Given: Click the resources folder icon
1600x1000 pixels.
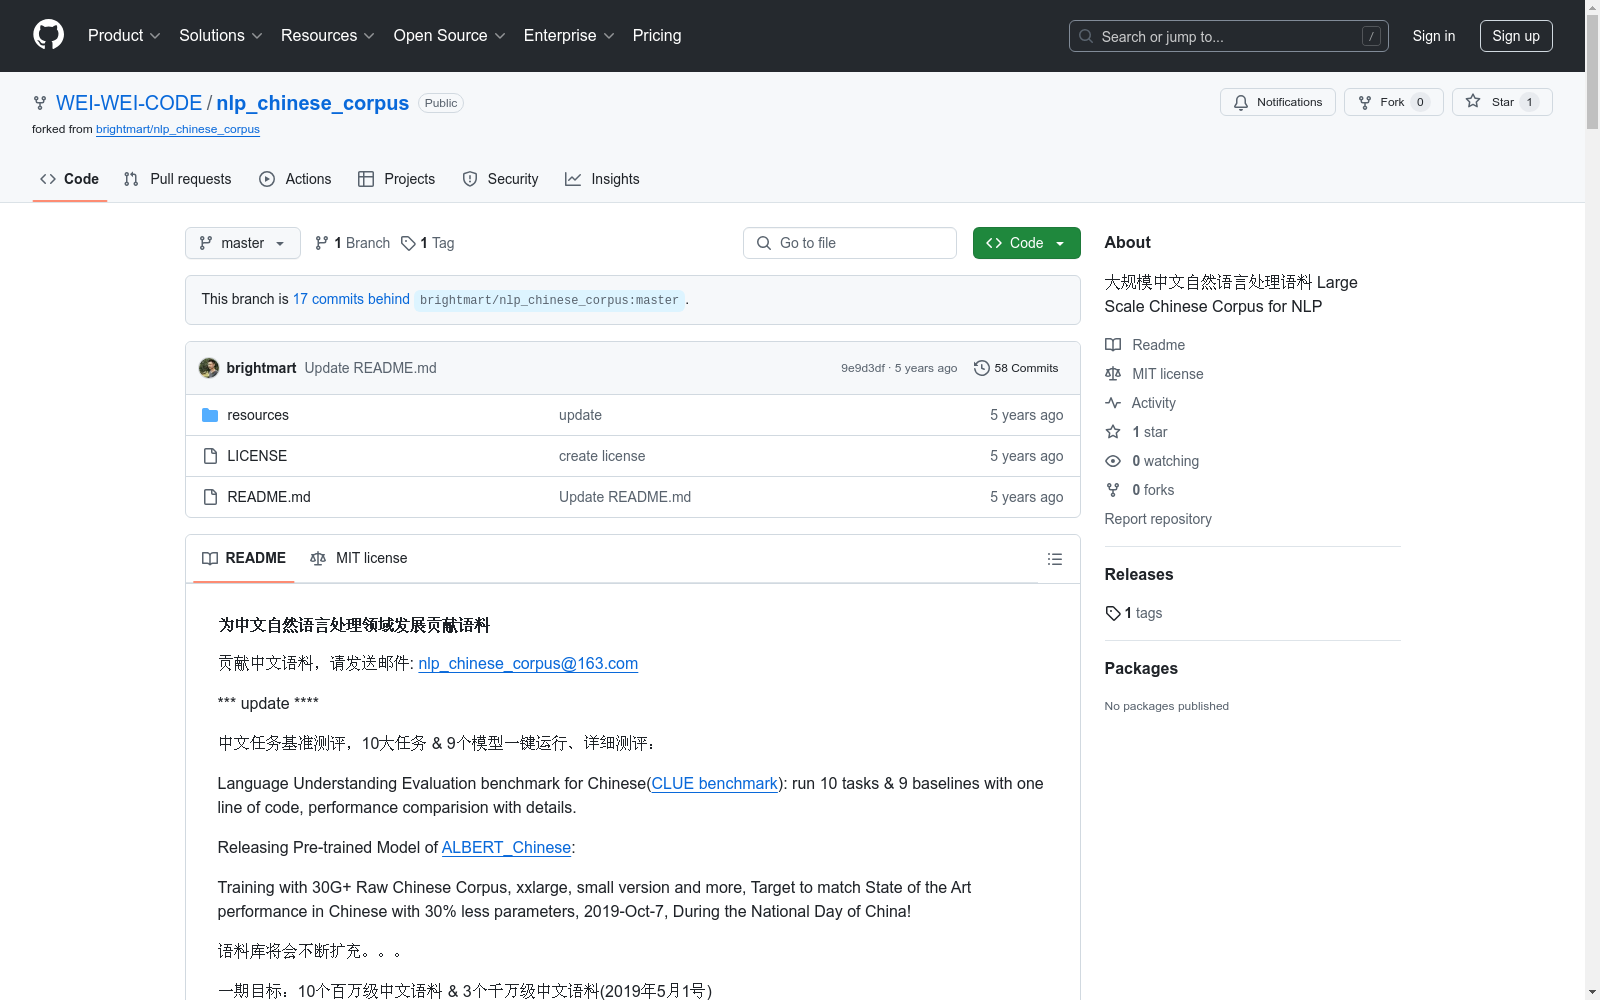Looking at the screenshot, I should [210, 414].
